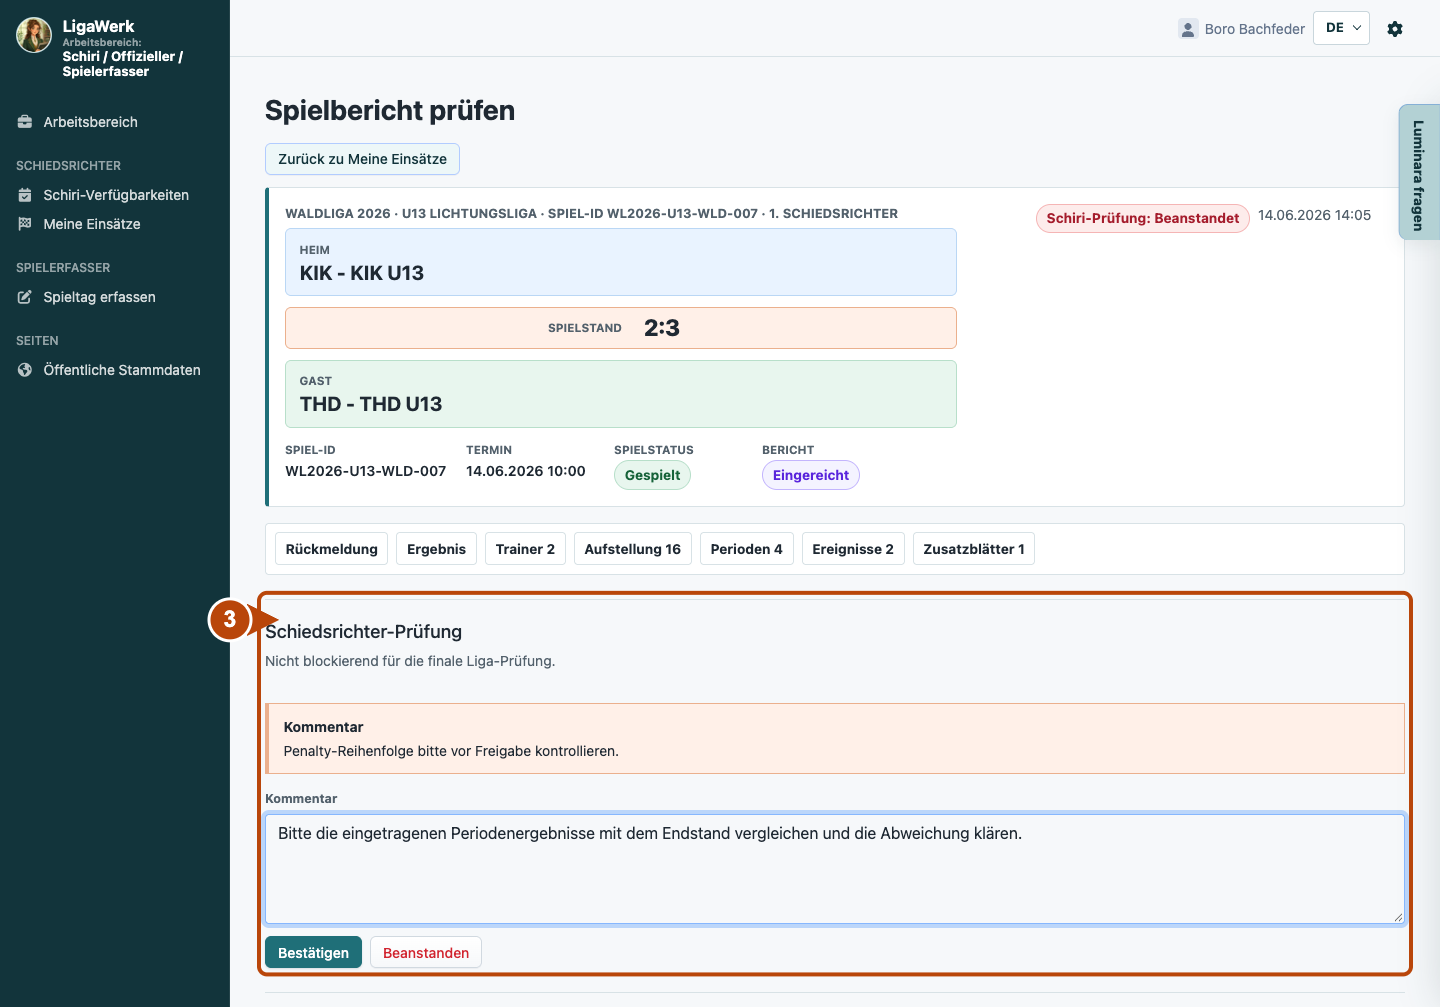Click the HEIM team KIK - KIK U13
The image size is (1440, 1007).
(x=621, y=262)
